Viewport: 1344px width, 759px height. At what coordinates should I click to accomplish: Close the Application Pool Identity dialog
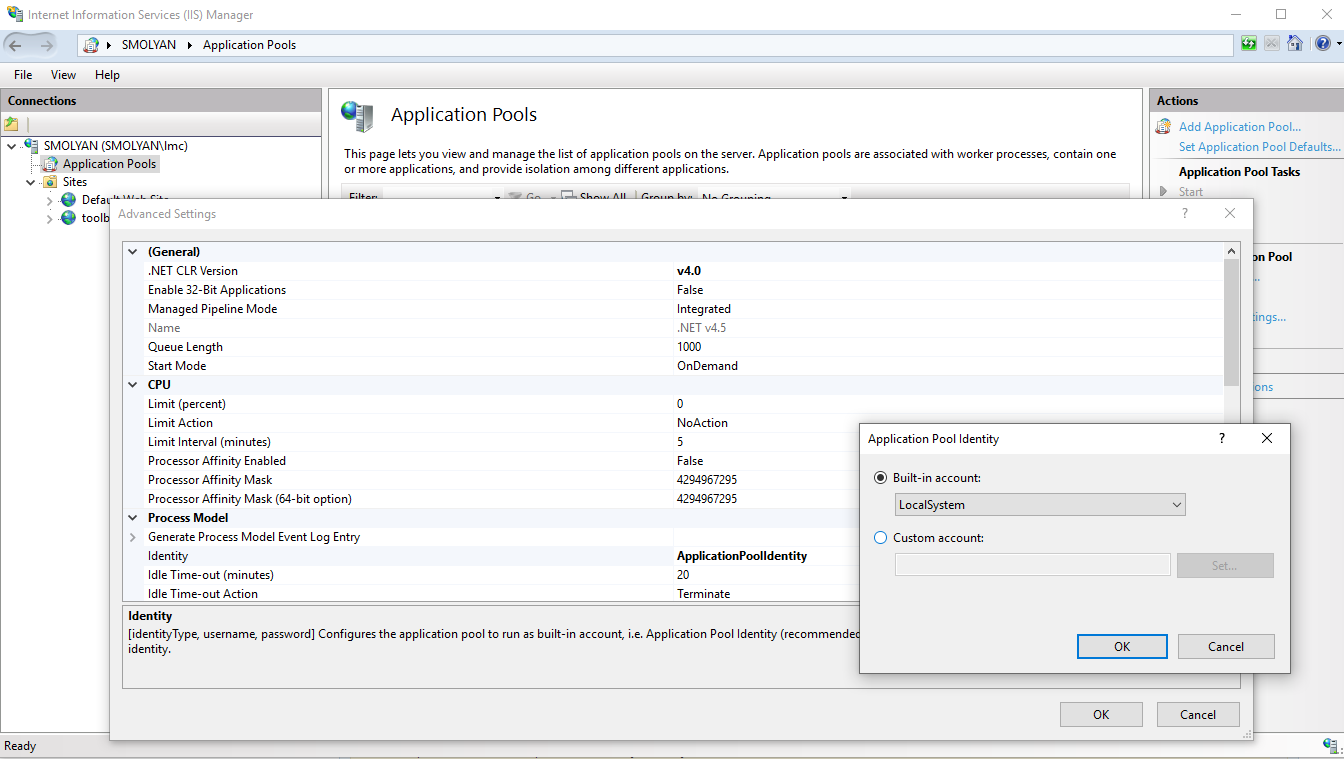(x=1267, y=438)
